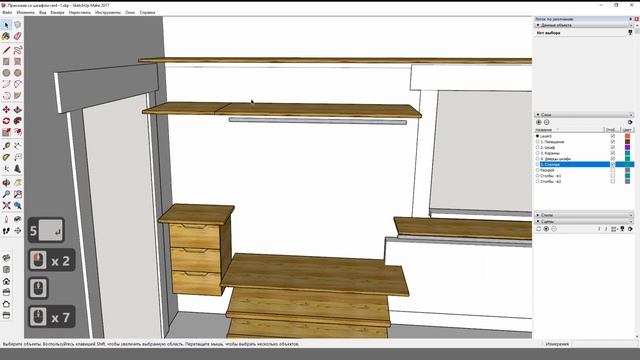Screen dimensions: 640x360
Task: Select the Scale tool
Action: 6,133
